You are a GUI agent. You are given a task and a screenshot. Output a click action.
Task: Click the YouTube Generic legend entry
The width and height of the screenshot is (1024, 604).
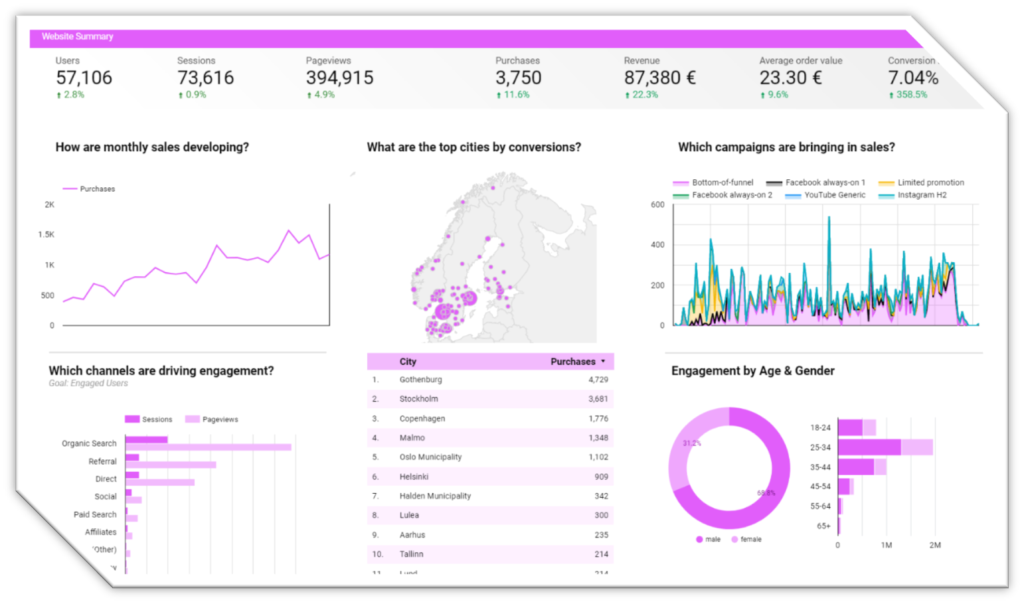pos(825,195)
